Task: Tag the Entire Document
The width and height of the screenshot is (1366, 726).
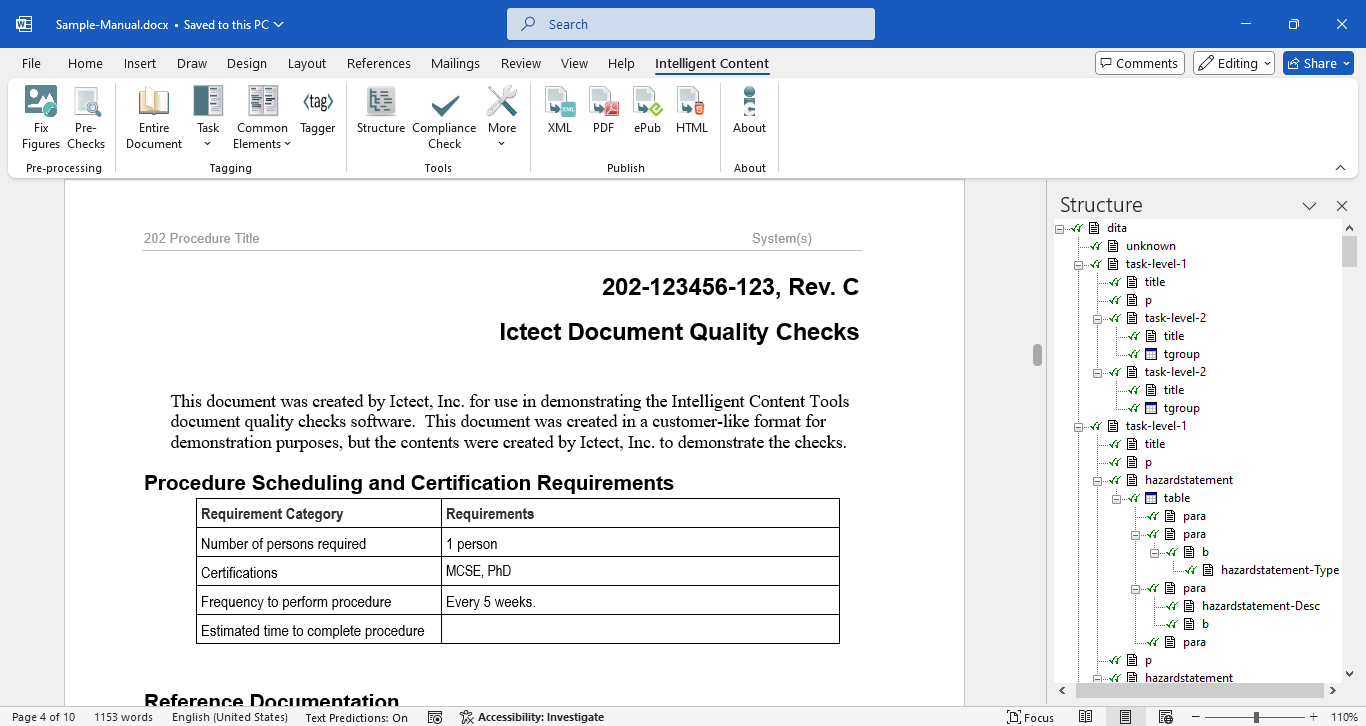Action: (x=153, y=116)
